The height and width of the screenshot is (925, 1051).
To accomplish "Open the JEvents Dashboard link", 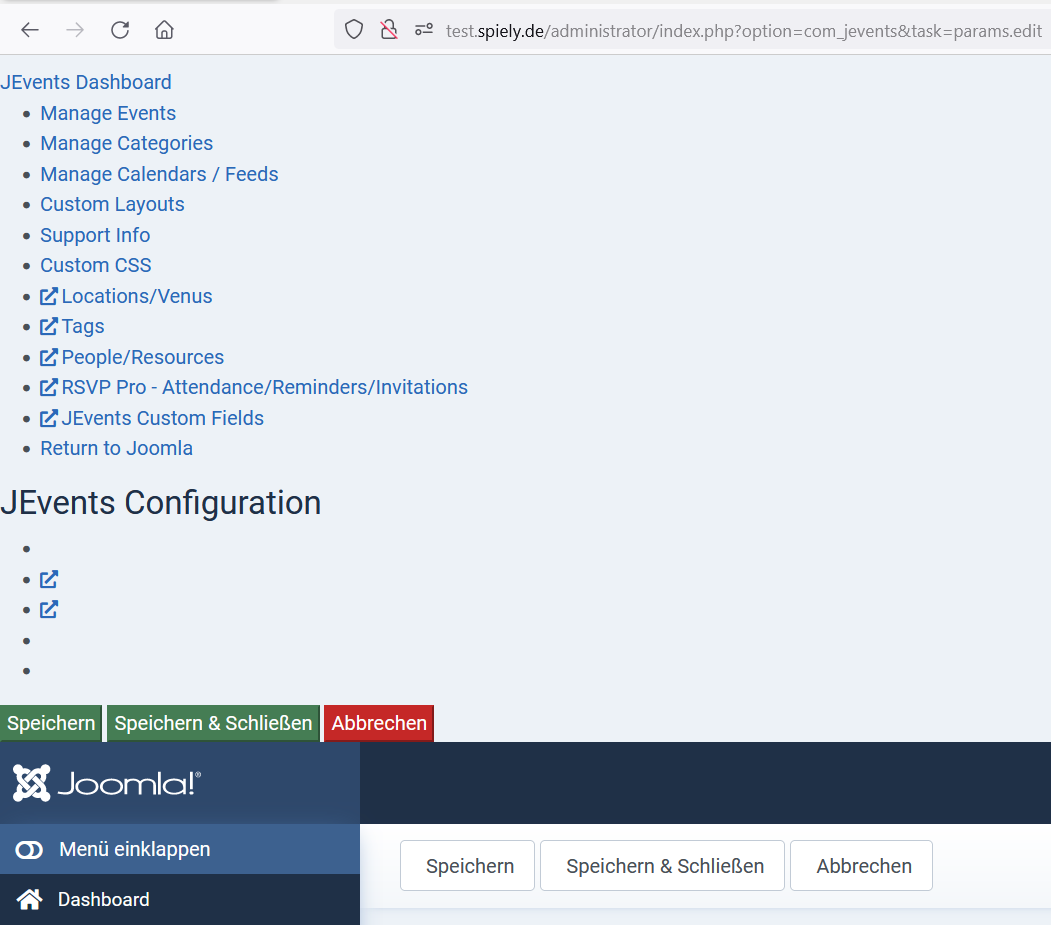I will coord(86,82).
